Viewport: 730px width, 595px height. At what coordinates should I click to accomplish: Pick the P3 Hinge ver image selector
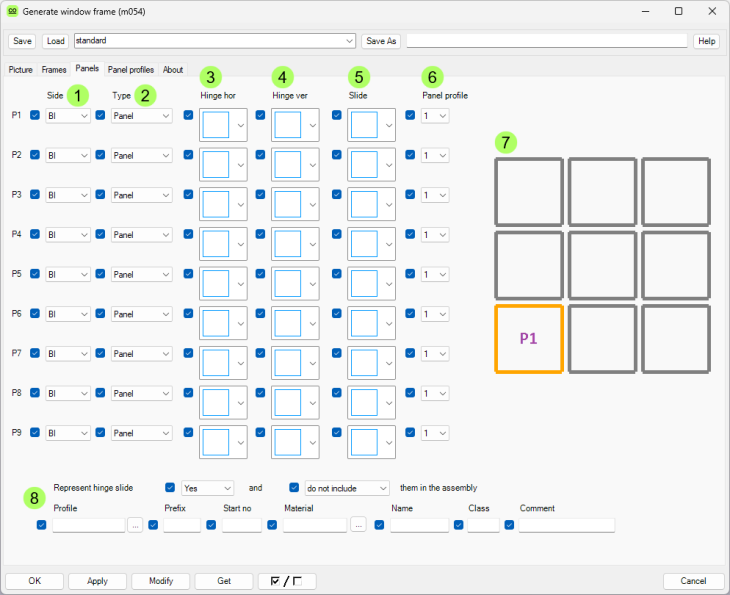(x=295, y=204)
